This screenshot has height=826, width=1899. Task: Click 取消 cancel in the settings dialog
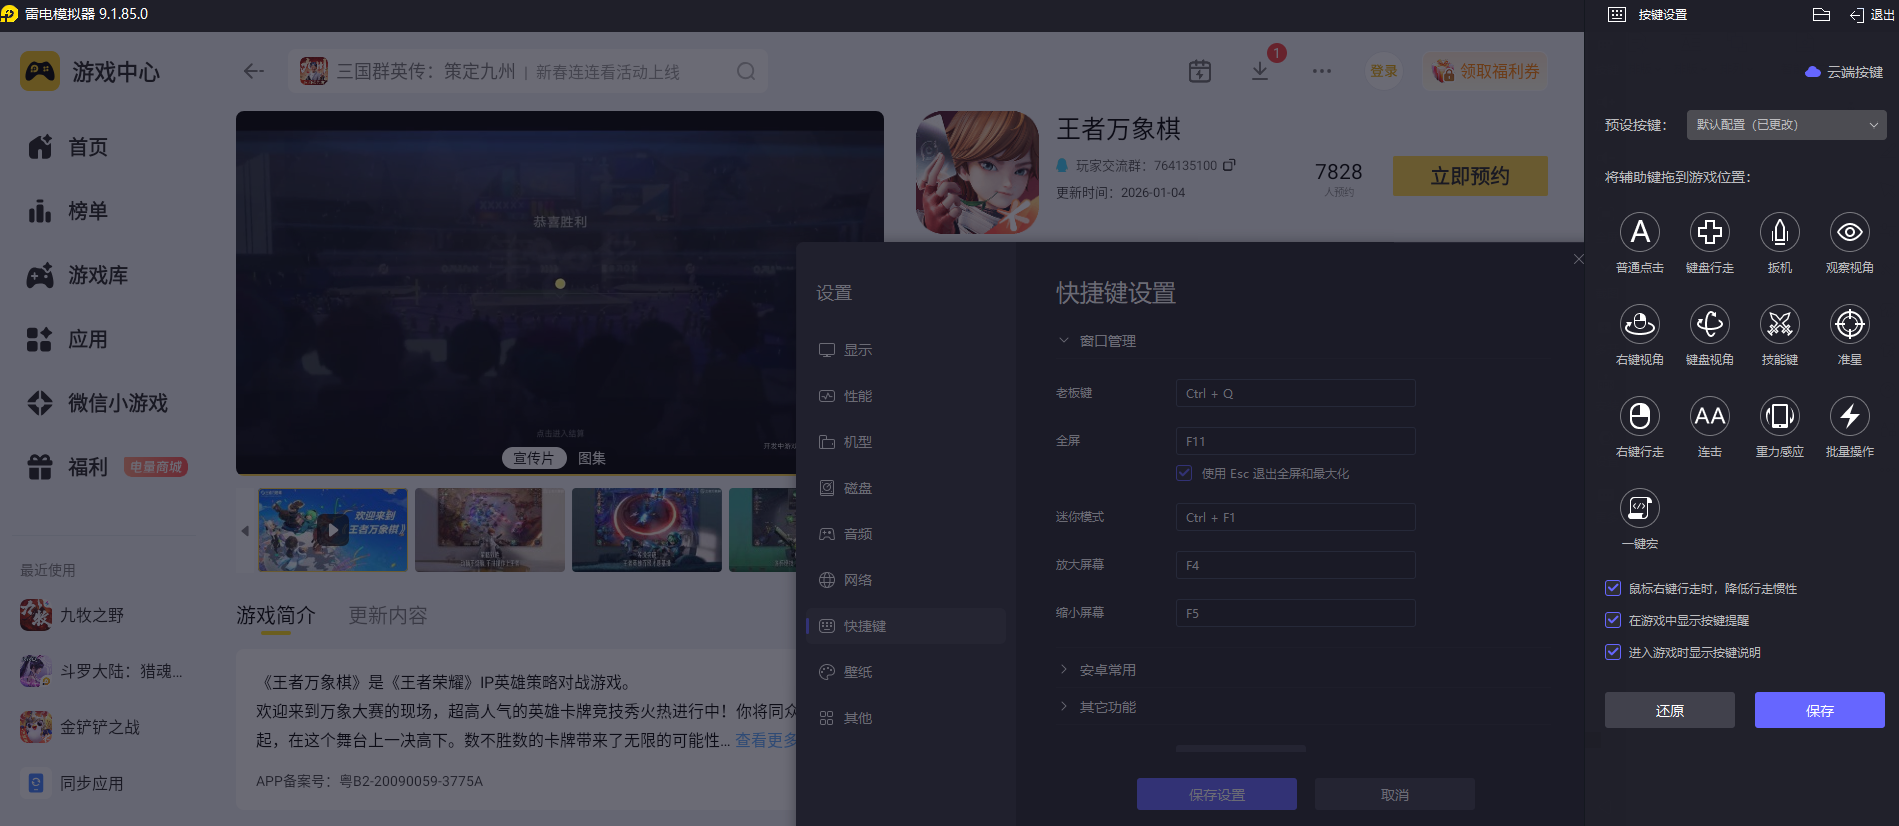tap(1394, 794)
